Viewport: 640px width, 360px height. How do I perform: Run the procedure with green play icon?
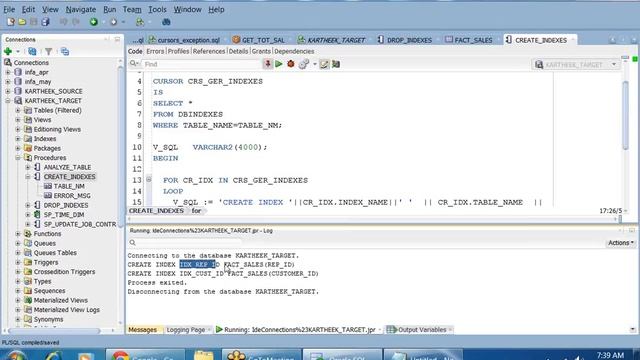(x=279, y=64)
